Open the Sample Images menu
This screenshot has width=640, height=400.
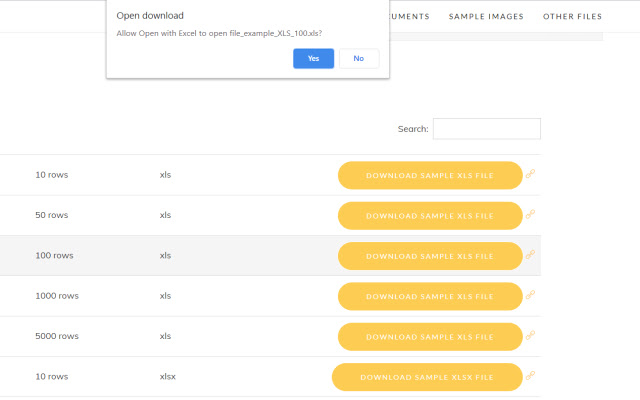point(486,16)
